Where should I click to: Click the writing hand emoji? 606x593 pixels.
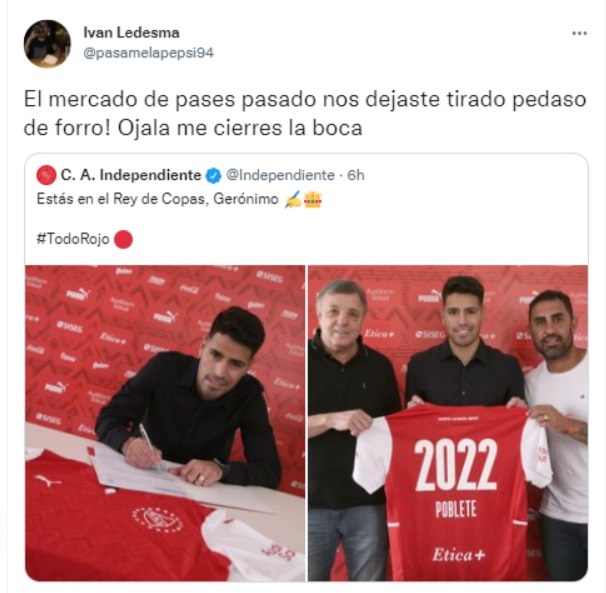[x=293, y=199]
